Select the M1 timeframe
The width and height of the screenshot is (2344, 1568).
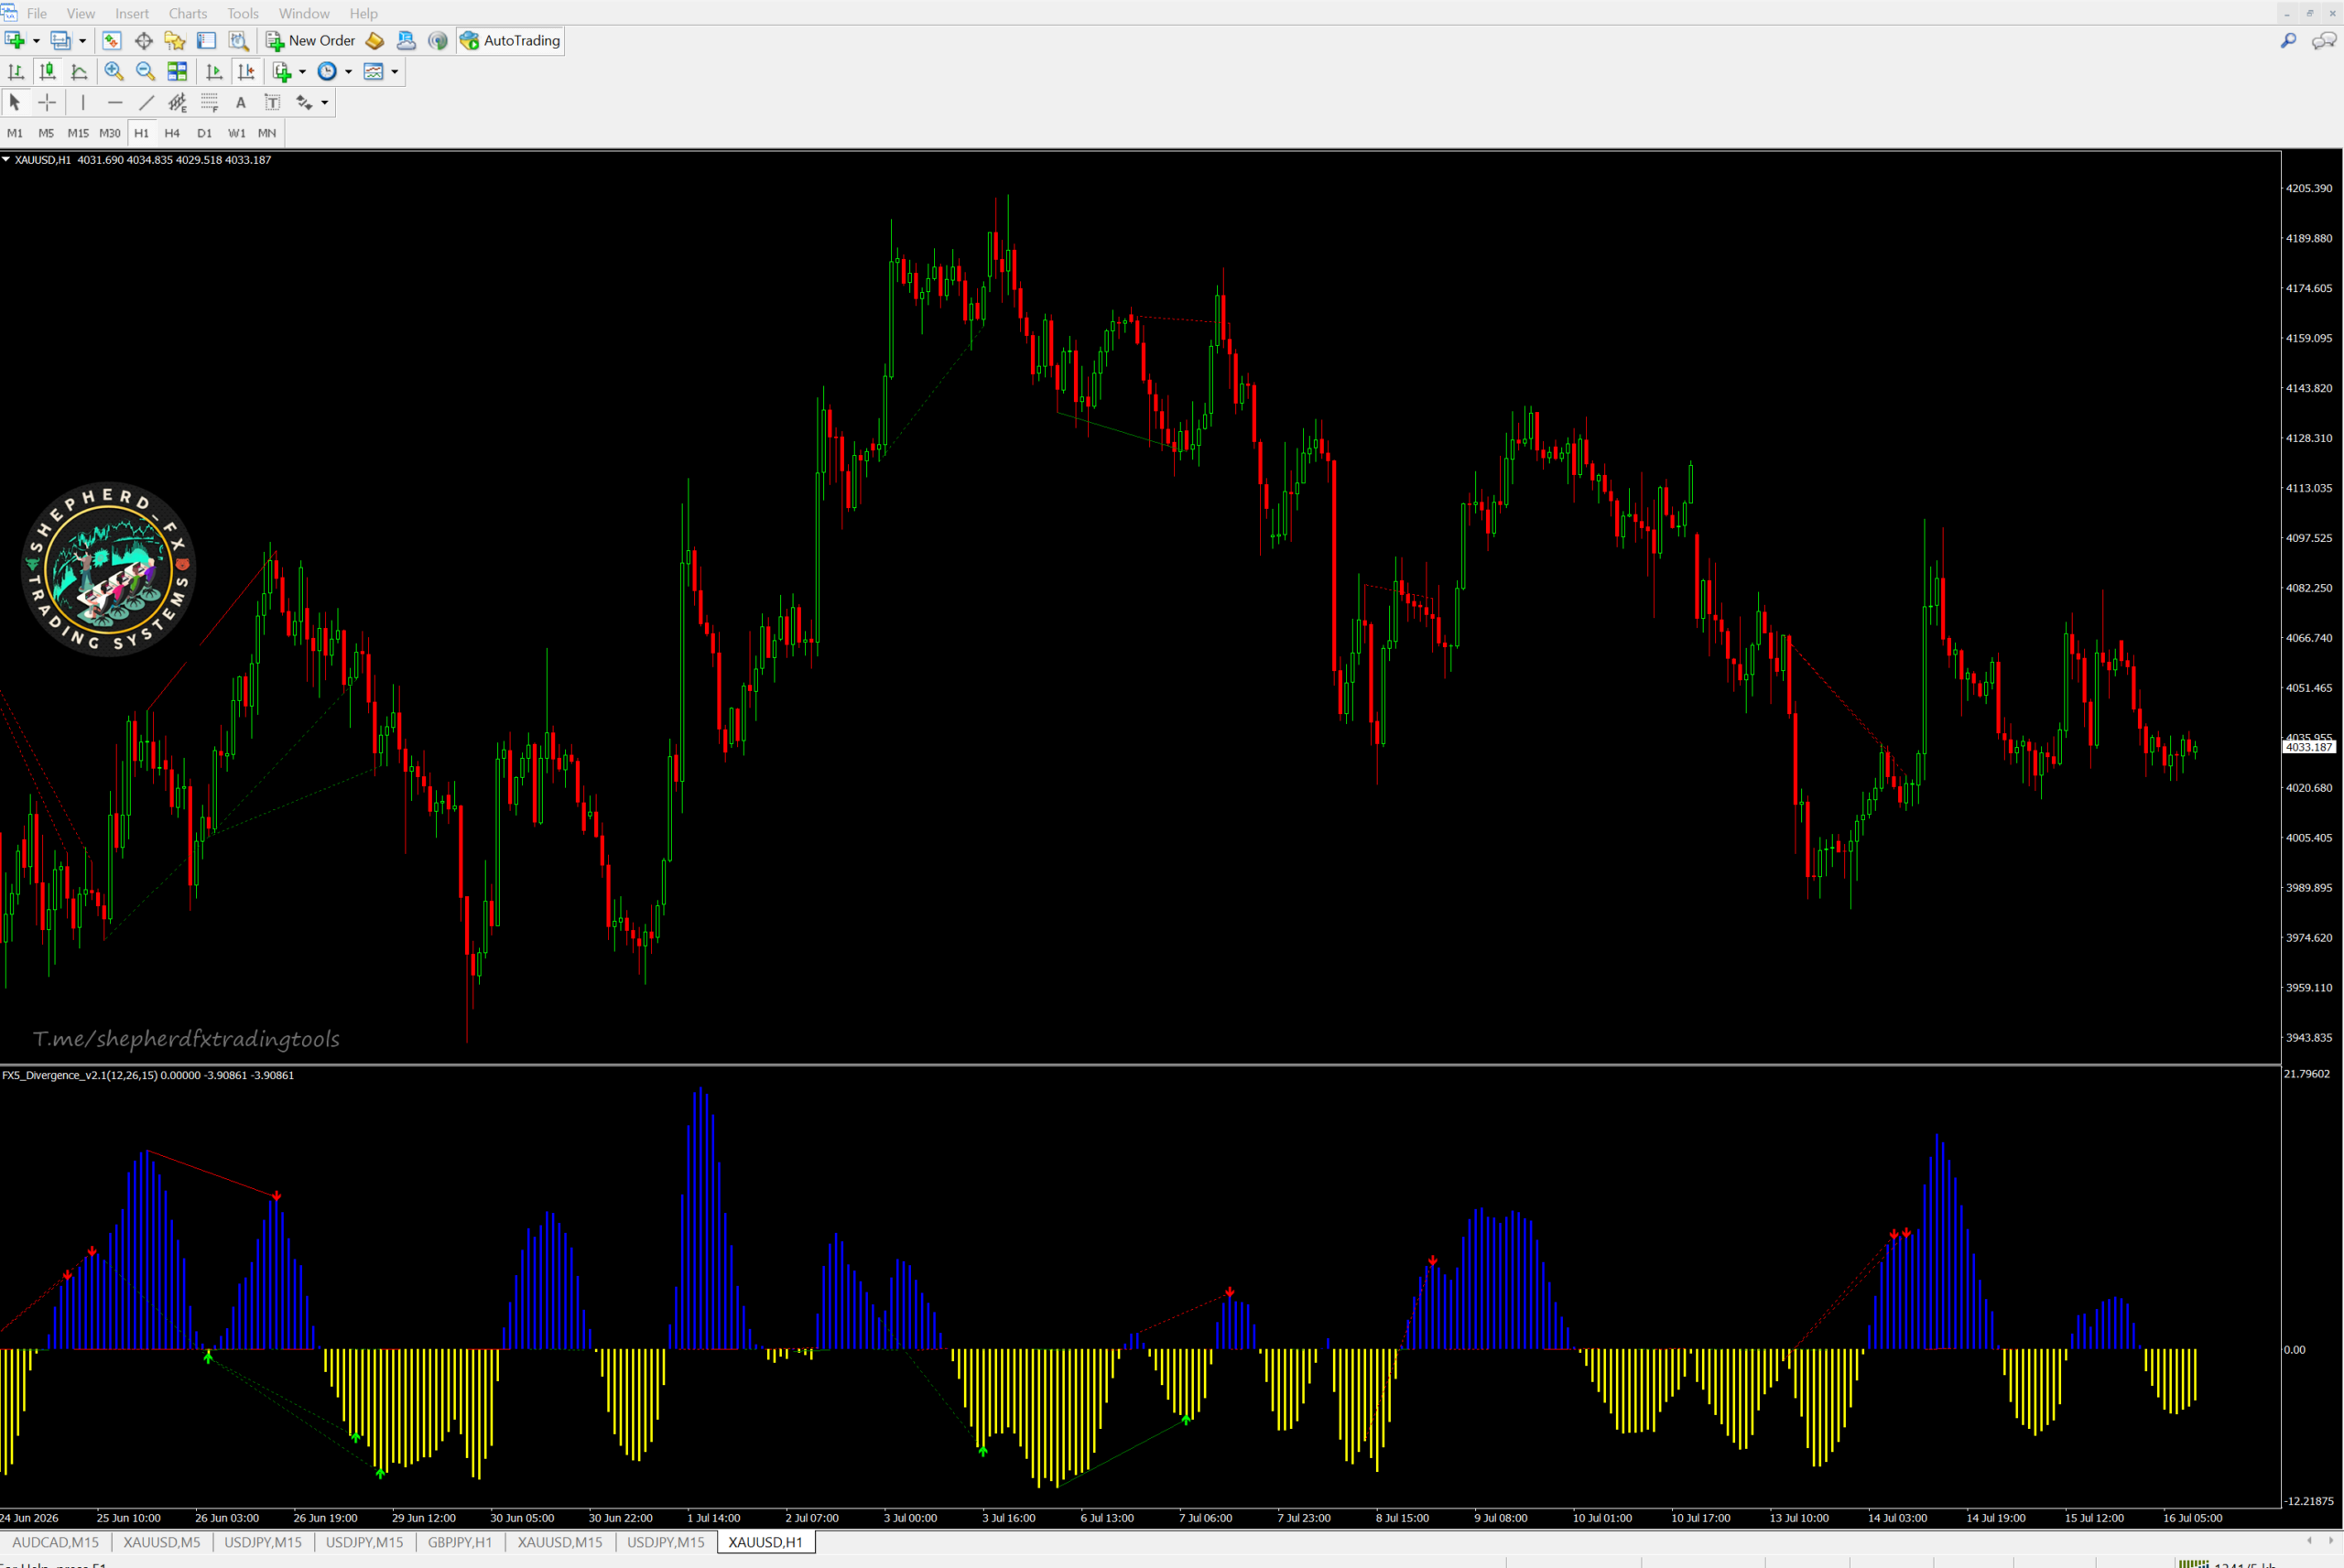pos(15,133)
